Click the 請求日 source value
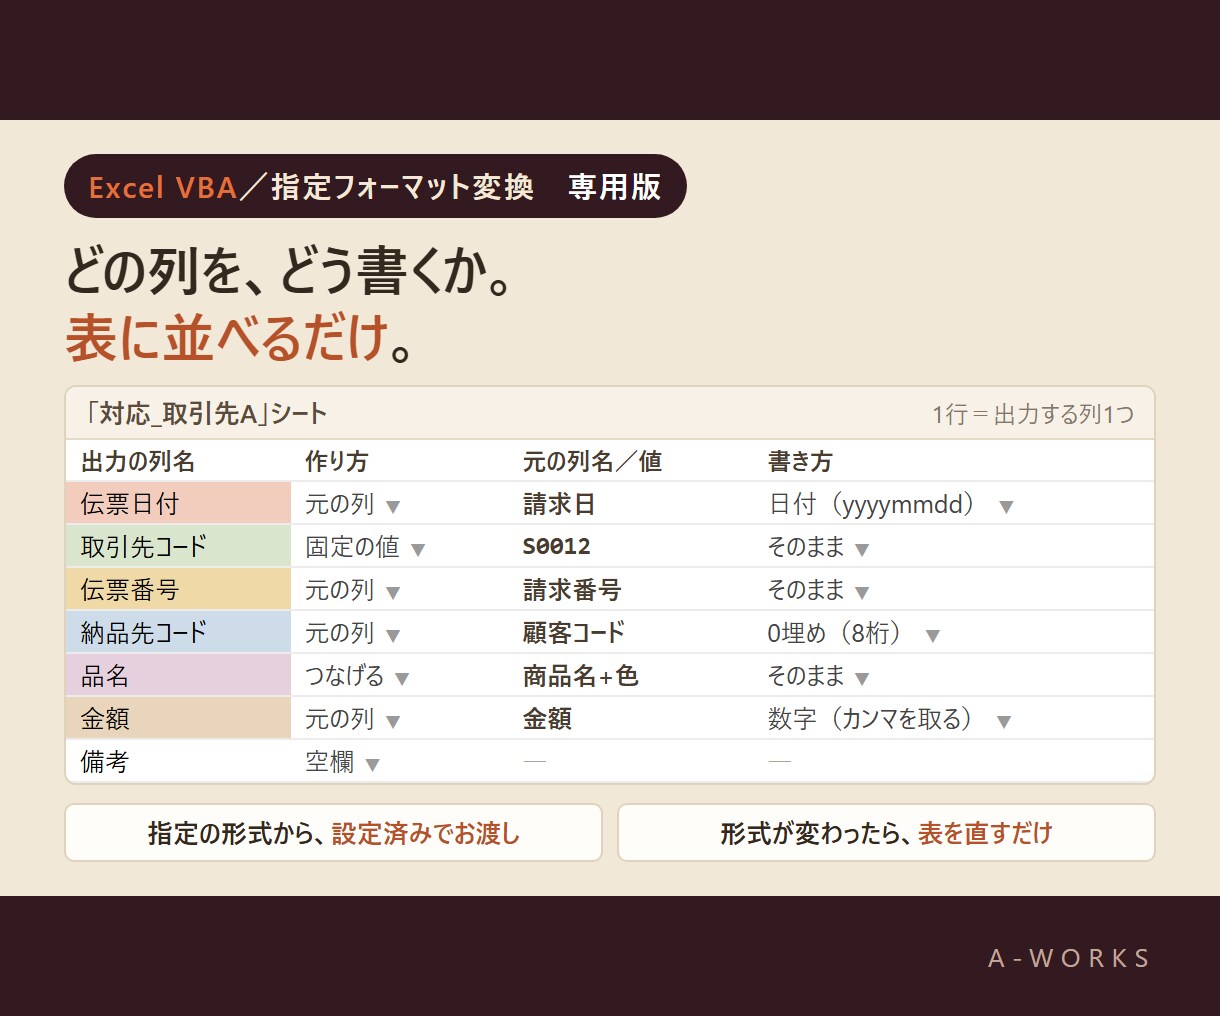The height and width of the screenshot is (1016, 1220). 559,505
